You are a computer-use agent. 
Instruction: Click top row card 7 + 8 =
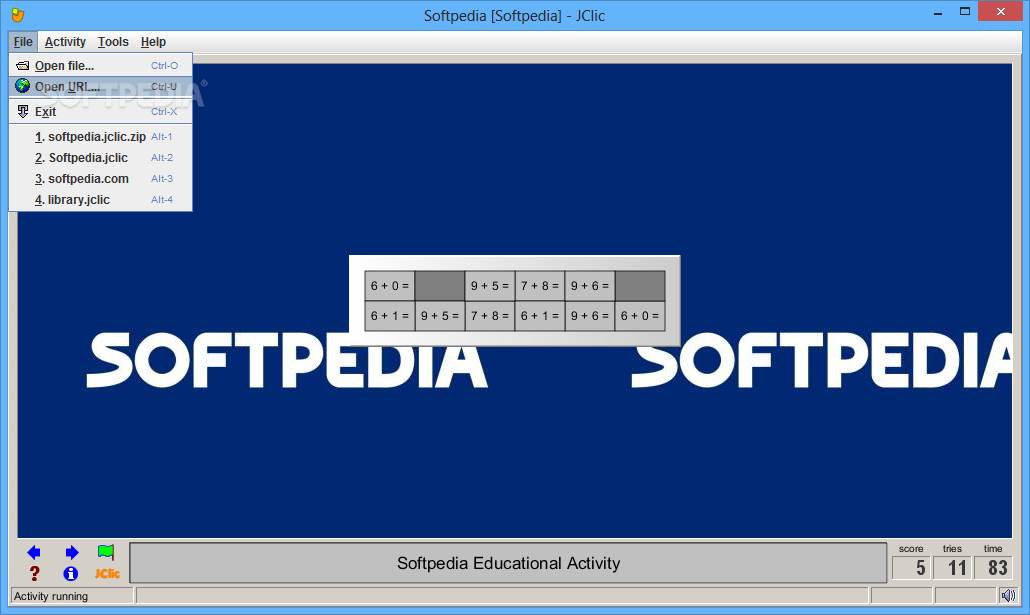pyautogui.click(x=540, y=286)
